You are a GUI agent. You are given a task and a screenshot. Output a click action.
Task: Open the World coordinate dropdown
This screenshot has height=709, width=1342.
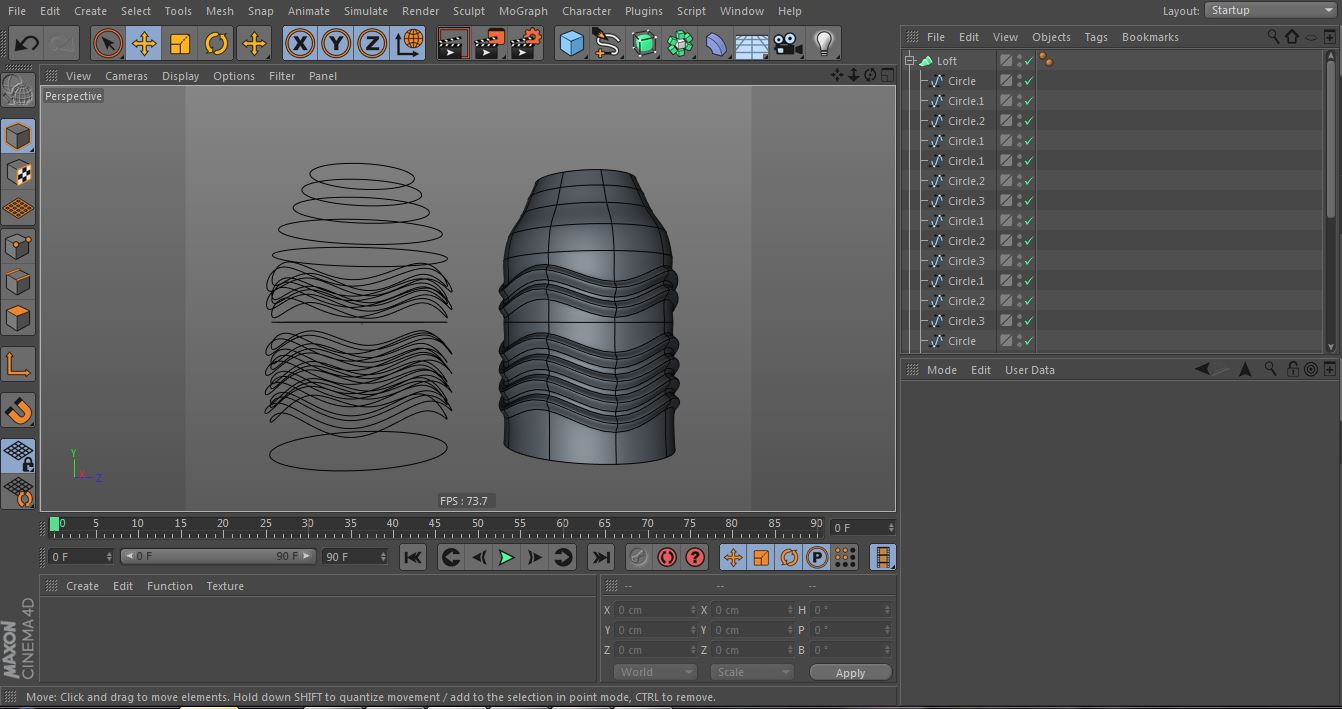(655, 672)
